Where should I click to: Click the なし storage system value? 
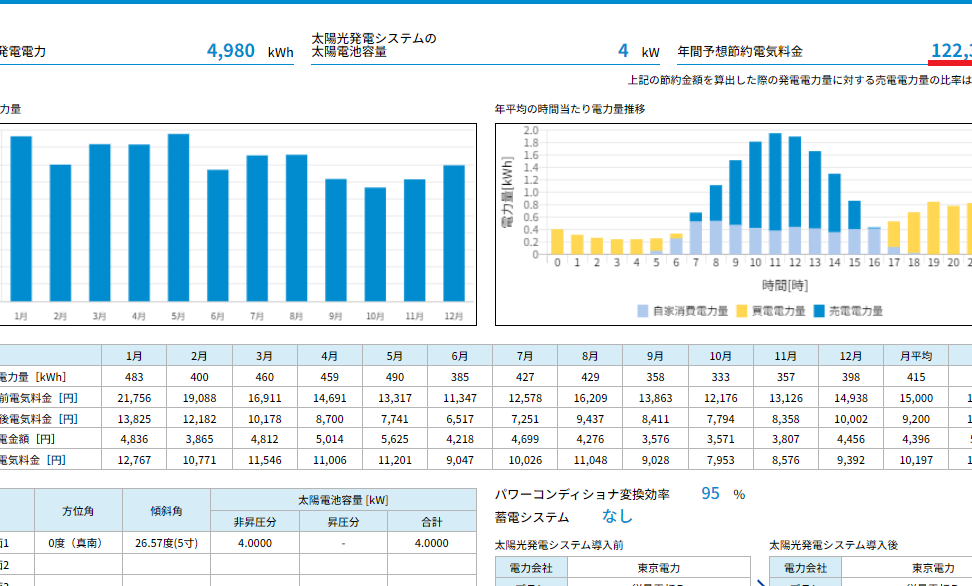pyautogui.click(x=617, y=516)
